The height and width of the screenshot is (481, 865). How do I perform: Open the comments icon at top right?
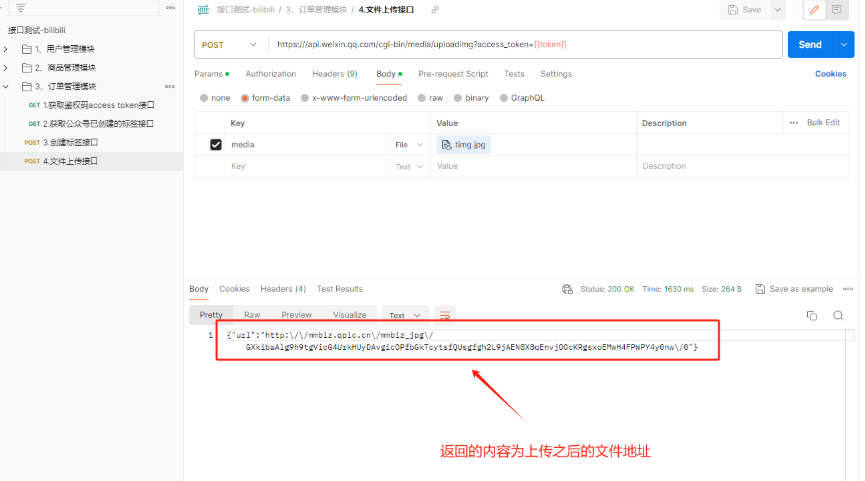pos(837,9)
